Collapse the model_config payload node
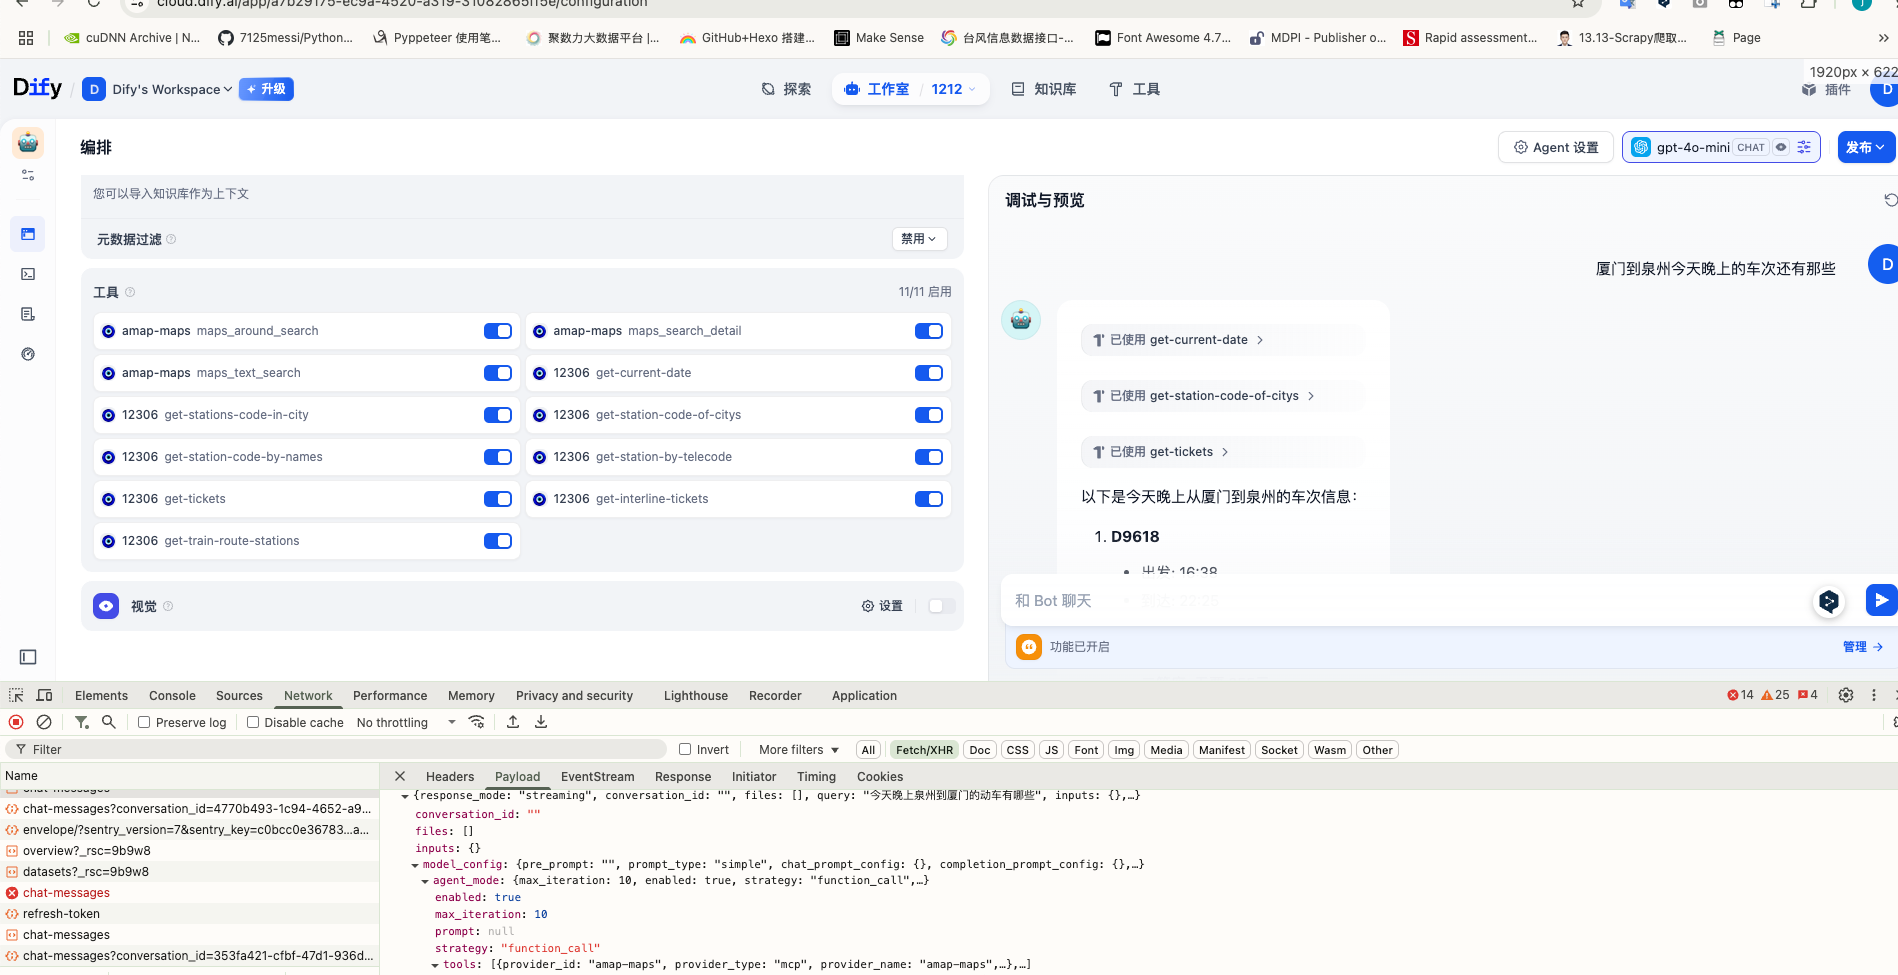Image resolution: width=1898 pixels, height=975 pixels. tap(415, 865)
